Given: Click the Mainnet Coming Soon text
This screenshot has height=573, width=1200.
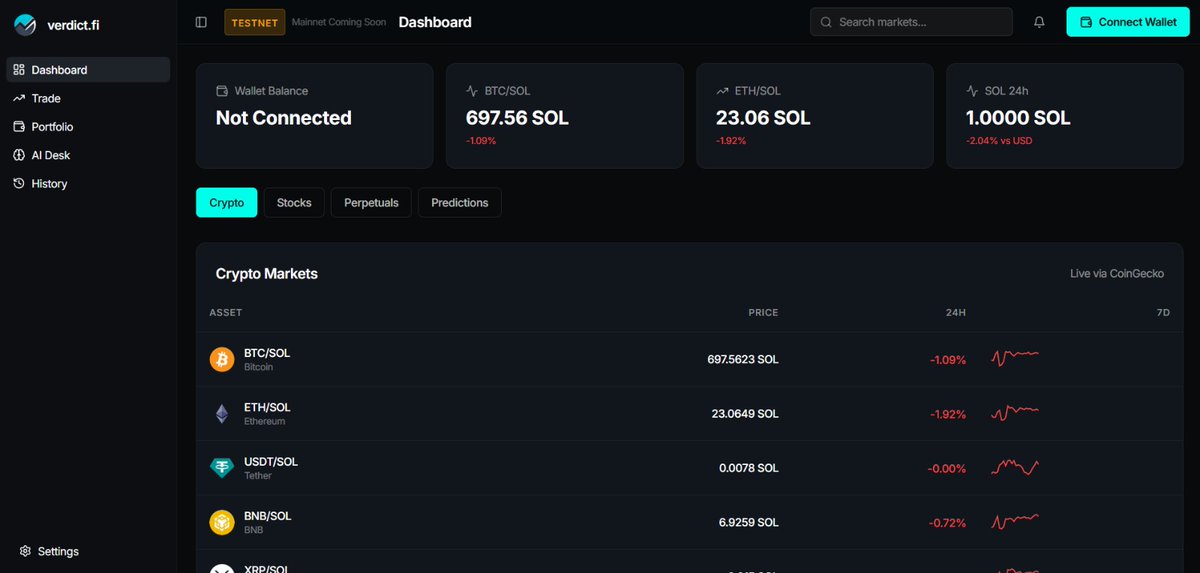Looking at the screenshot, I should [x=339, y=22].
